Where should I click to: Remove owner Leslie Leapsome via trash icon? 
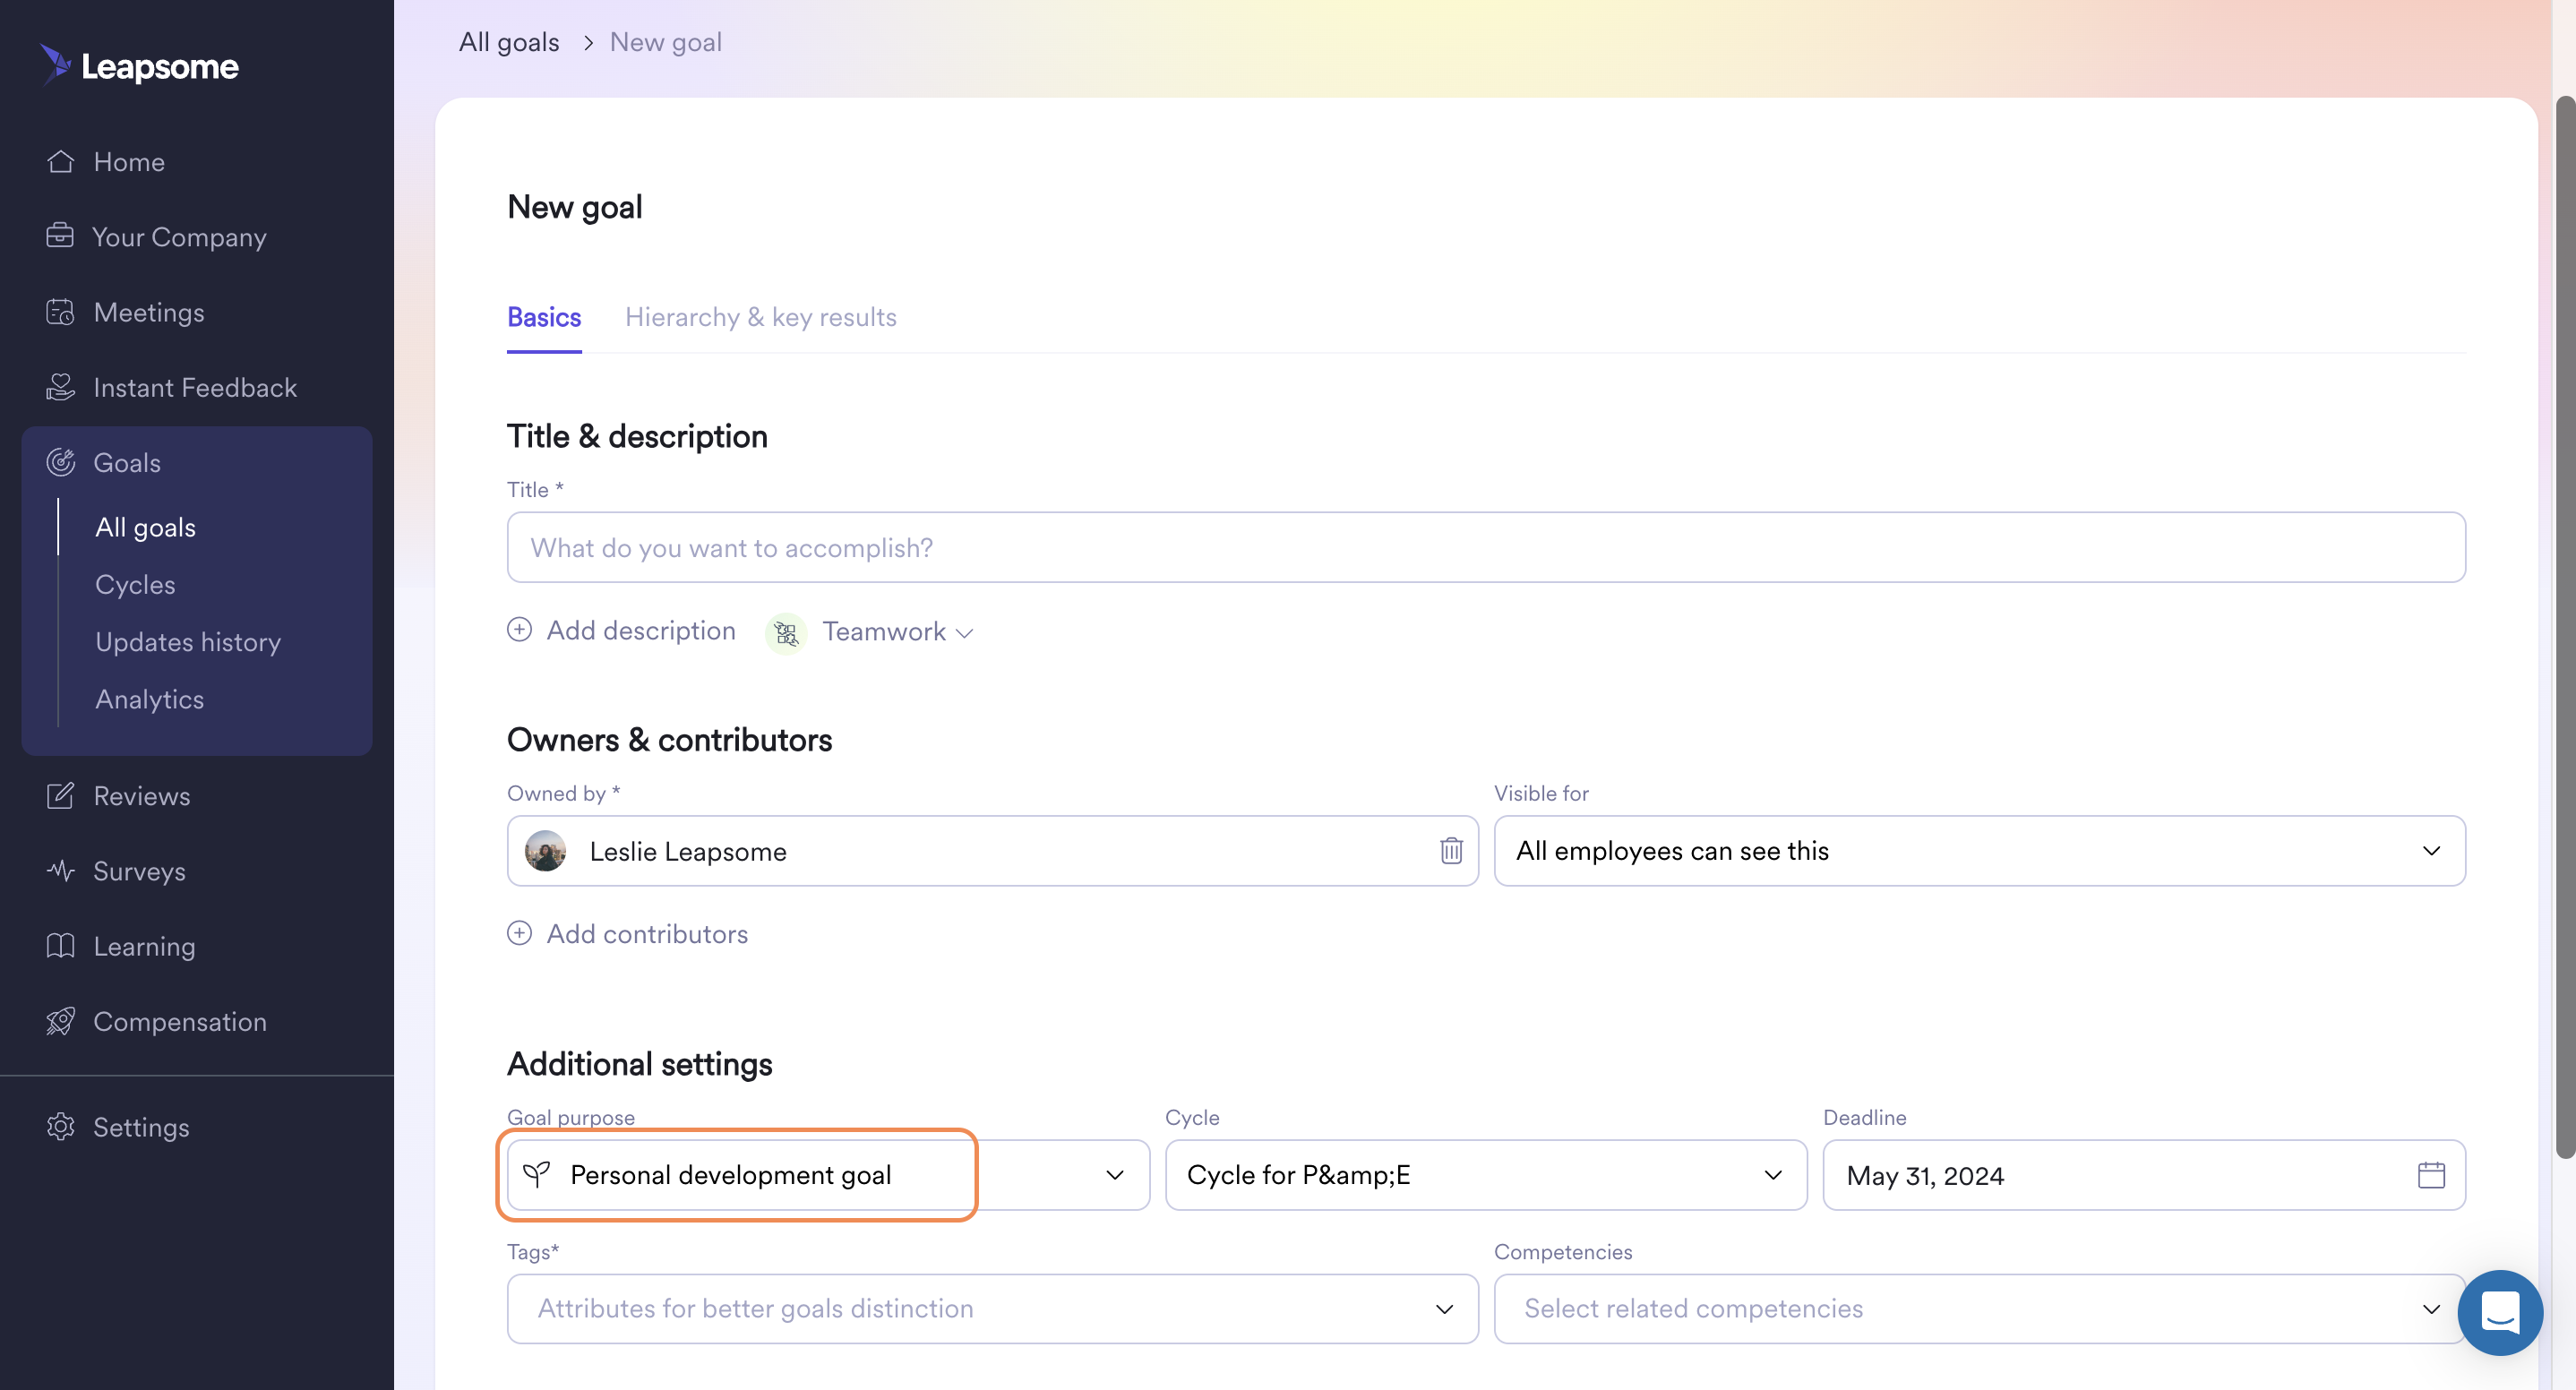(x=1451, y=850)
